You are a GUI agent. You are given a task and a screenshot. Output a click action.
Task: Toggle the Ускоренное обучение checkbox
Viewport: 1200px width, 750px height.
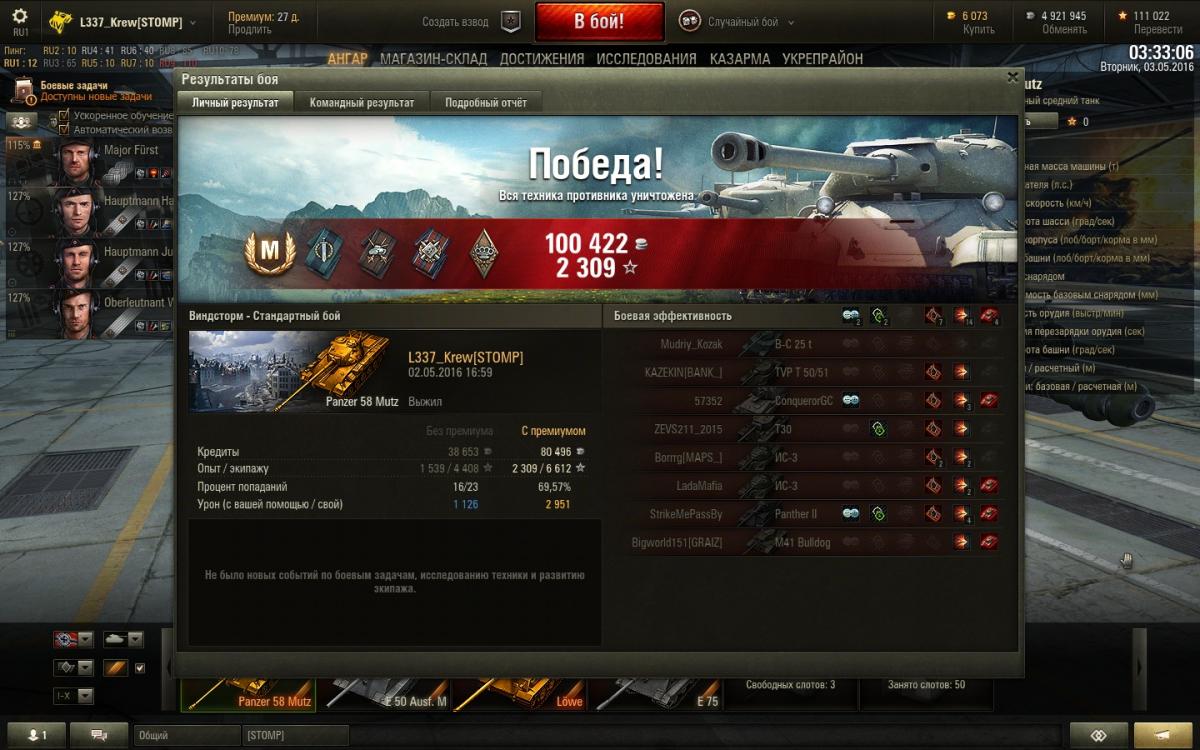[64, 116]
